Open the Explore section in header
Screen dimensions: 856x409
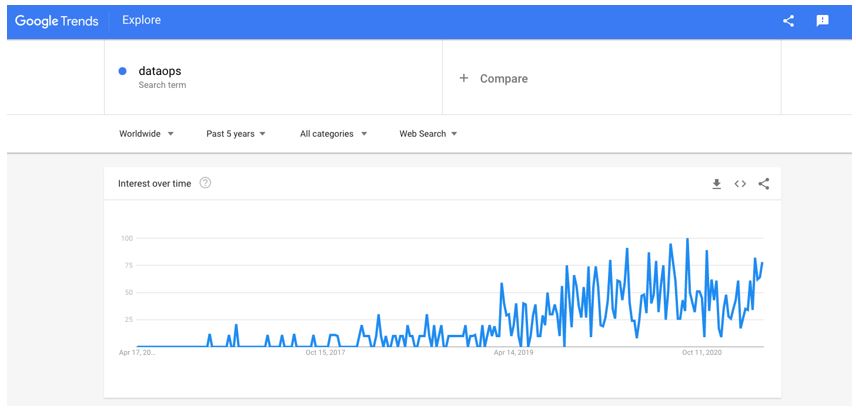click(x=141, y=20)
